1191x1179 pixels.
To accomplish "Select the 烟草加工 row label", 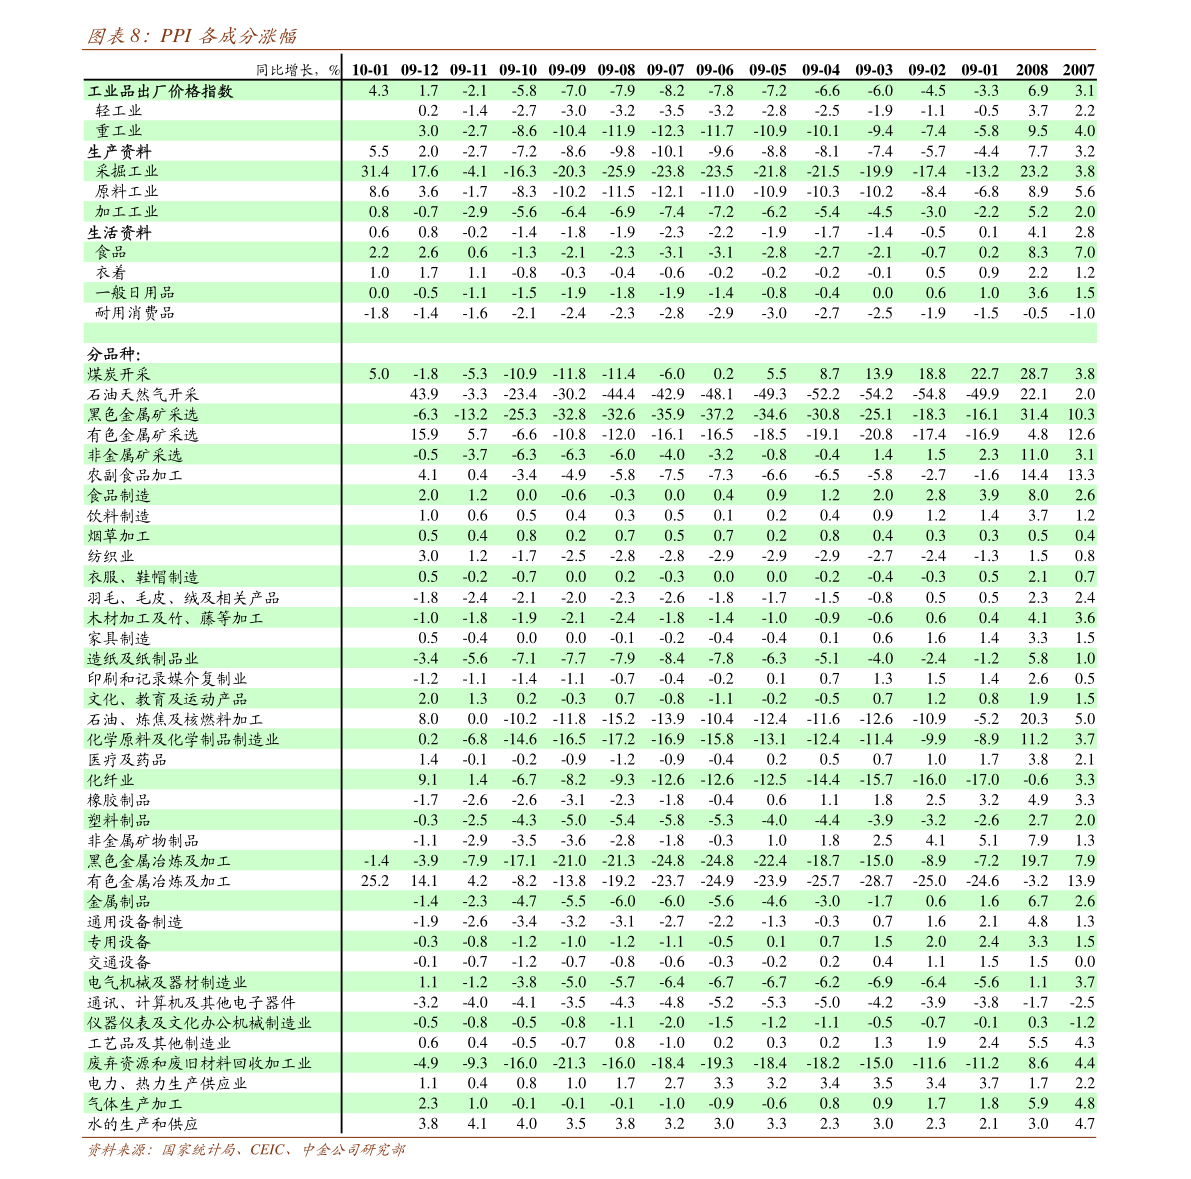I will 119,536.
